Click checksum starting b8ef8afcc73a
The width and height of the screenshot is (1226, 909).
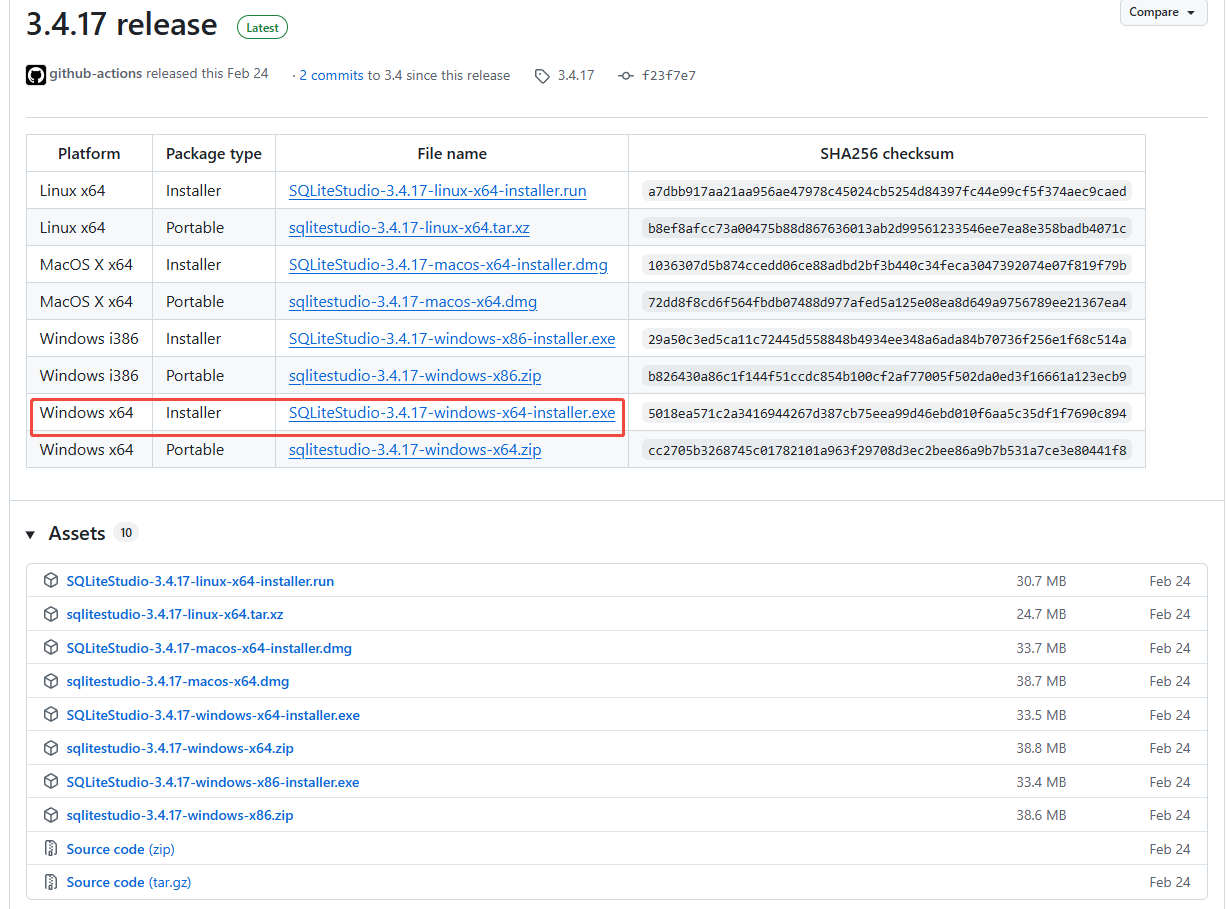887,228
